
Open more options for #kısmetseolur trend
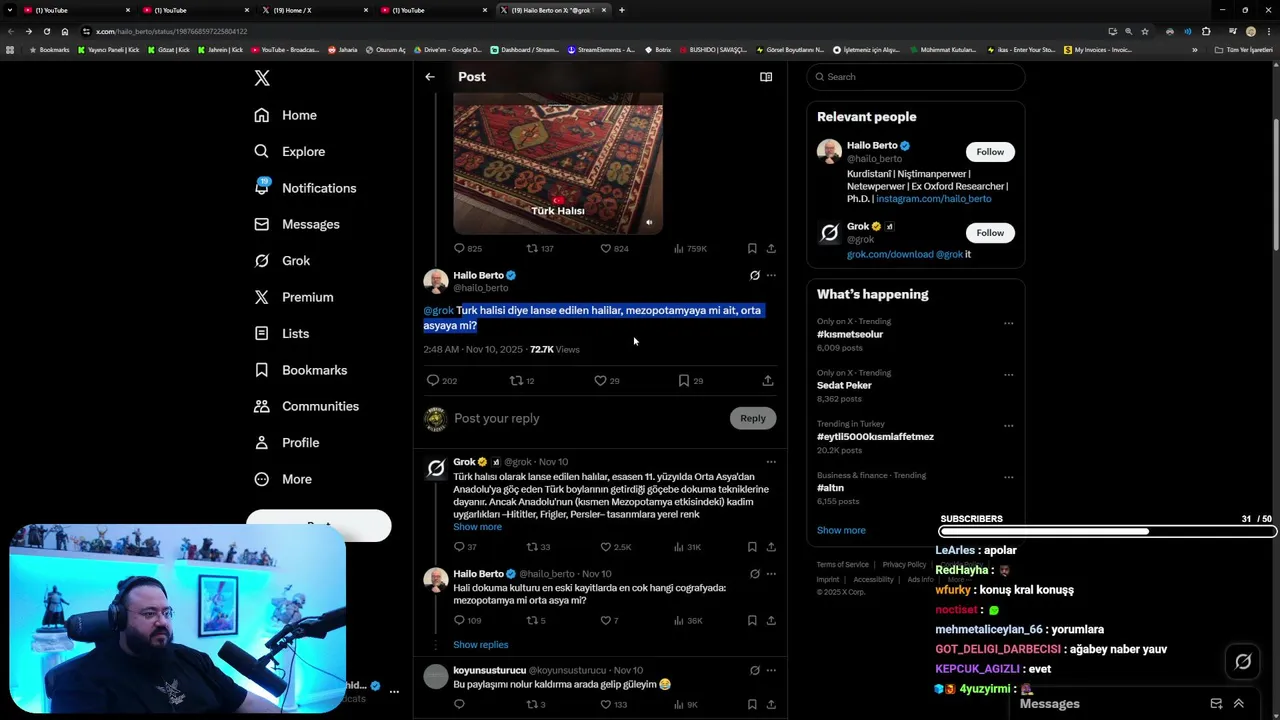pos(1008,323)
